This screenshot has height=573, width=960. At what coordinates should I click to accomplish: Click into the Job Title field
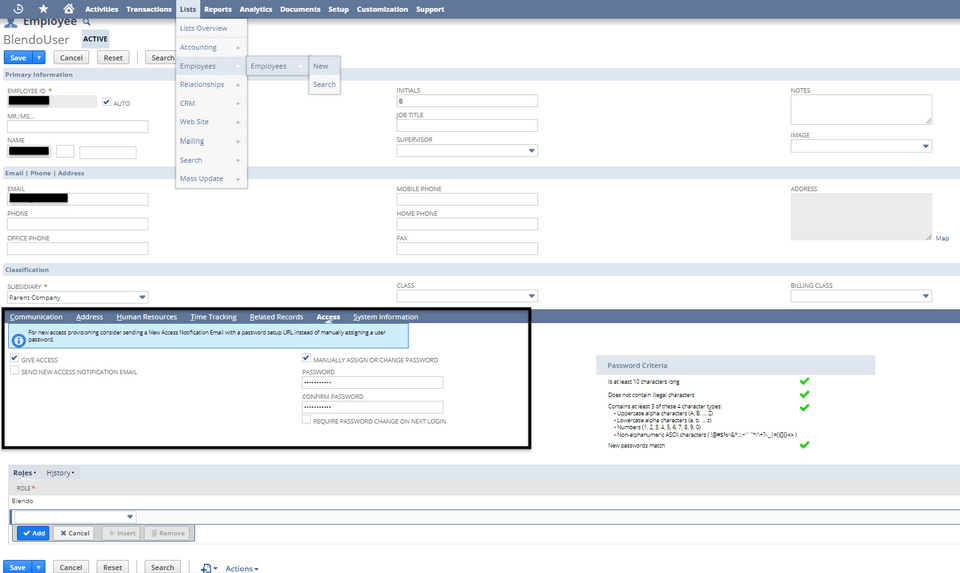click(467, 126)
